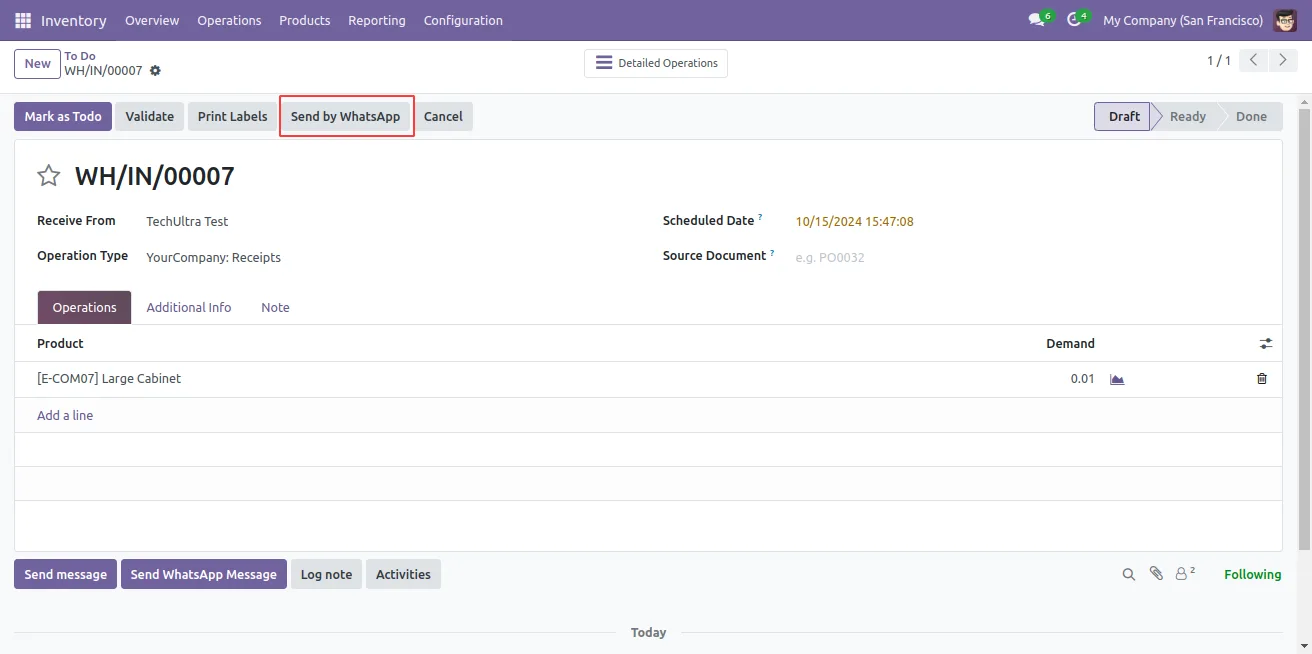Image resolution: width=1312 pixels, height=654 pixels.
Task: Toggle the Following status button
Action: click(1252, 574)
